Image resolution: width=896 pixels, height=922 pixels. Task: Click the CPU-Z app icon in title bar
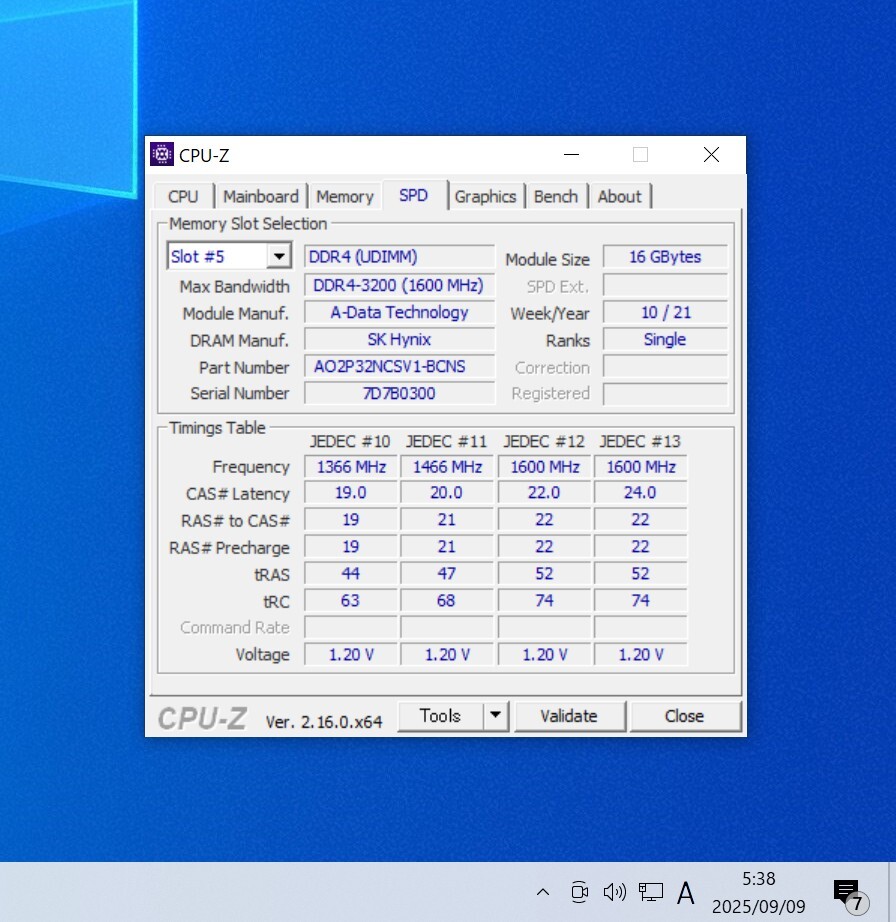point(162,155)
